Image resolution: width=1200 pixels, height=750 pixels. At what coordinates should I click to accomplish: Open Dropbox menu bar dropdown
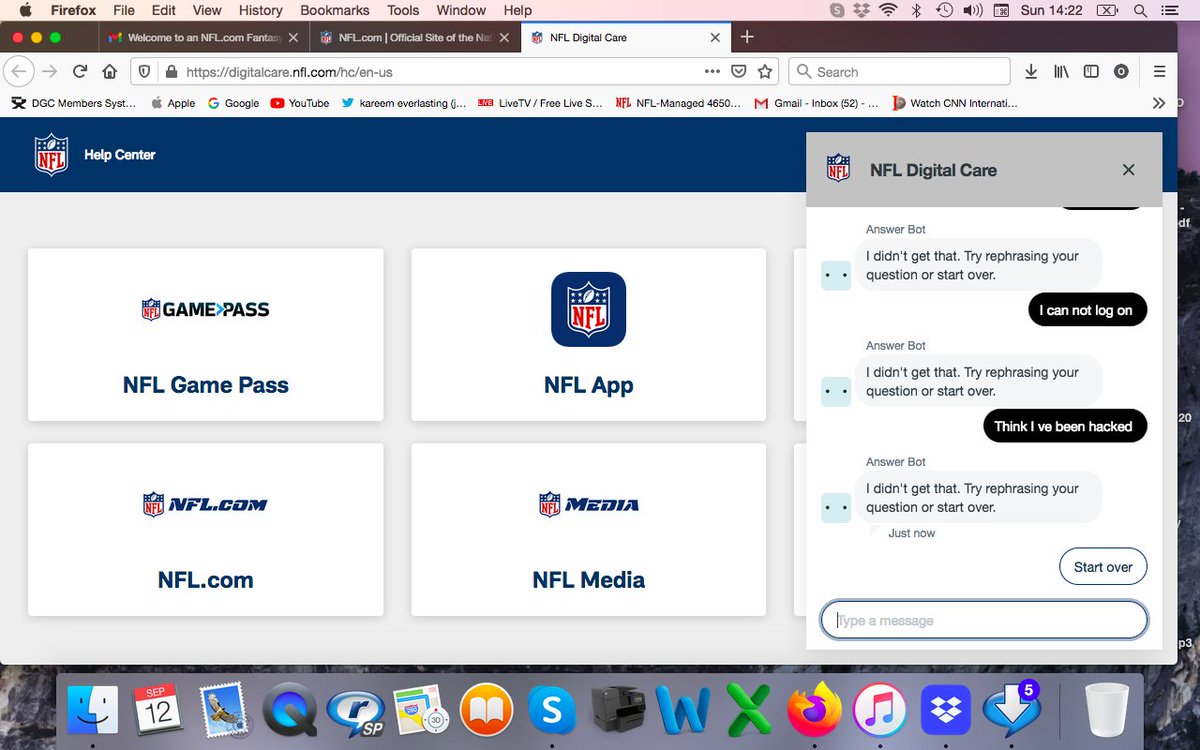[x=862, y=10]
